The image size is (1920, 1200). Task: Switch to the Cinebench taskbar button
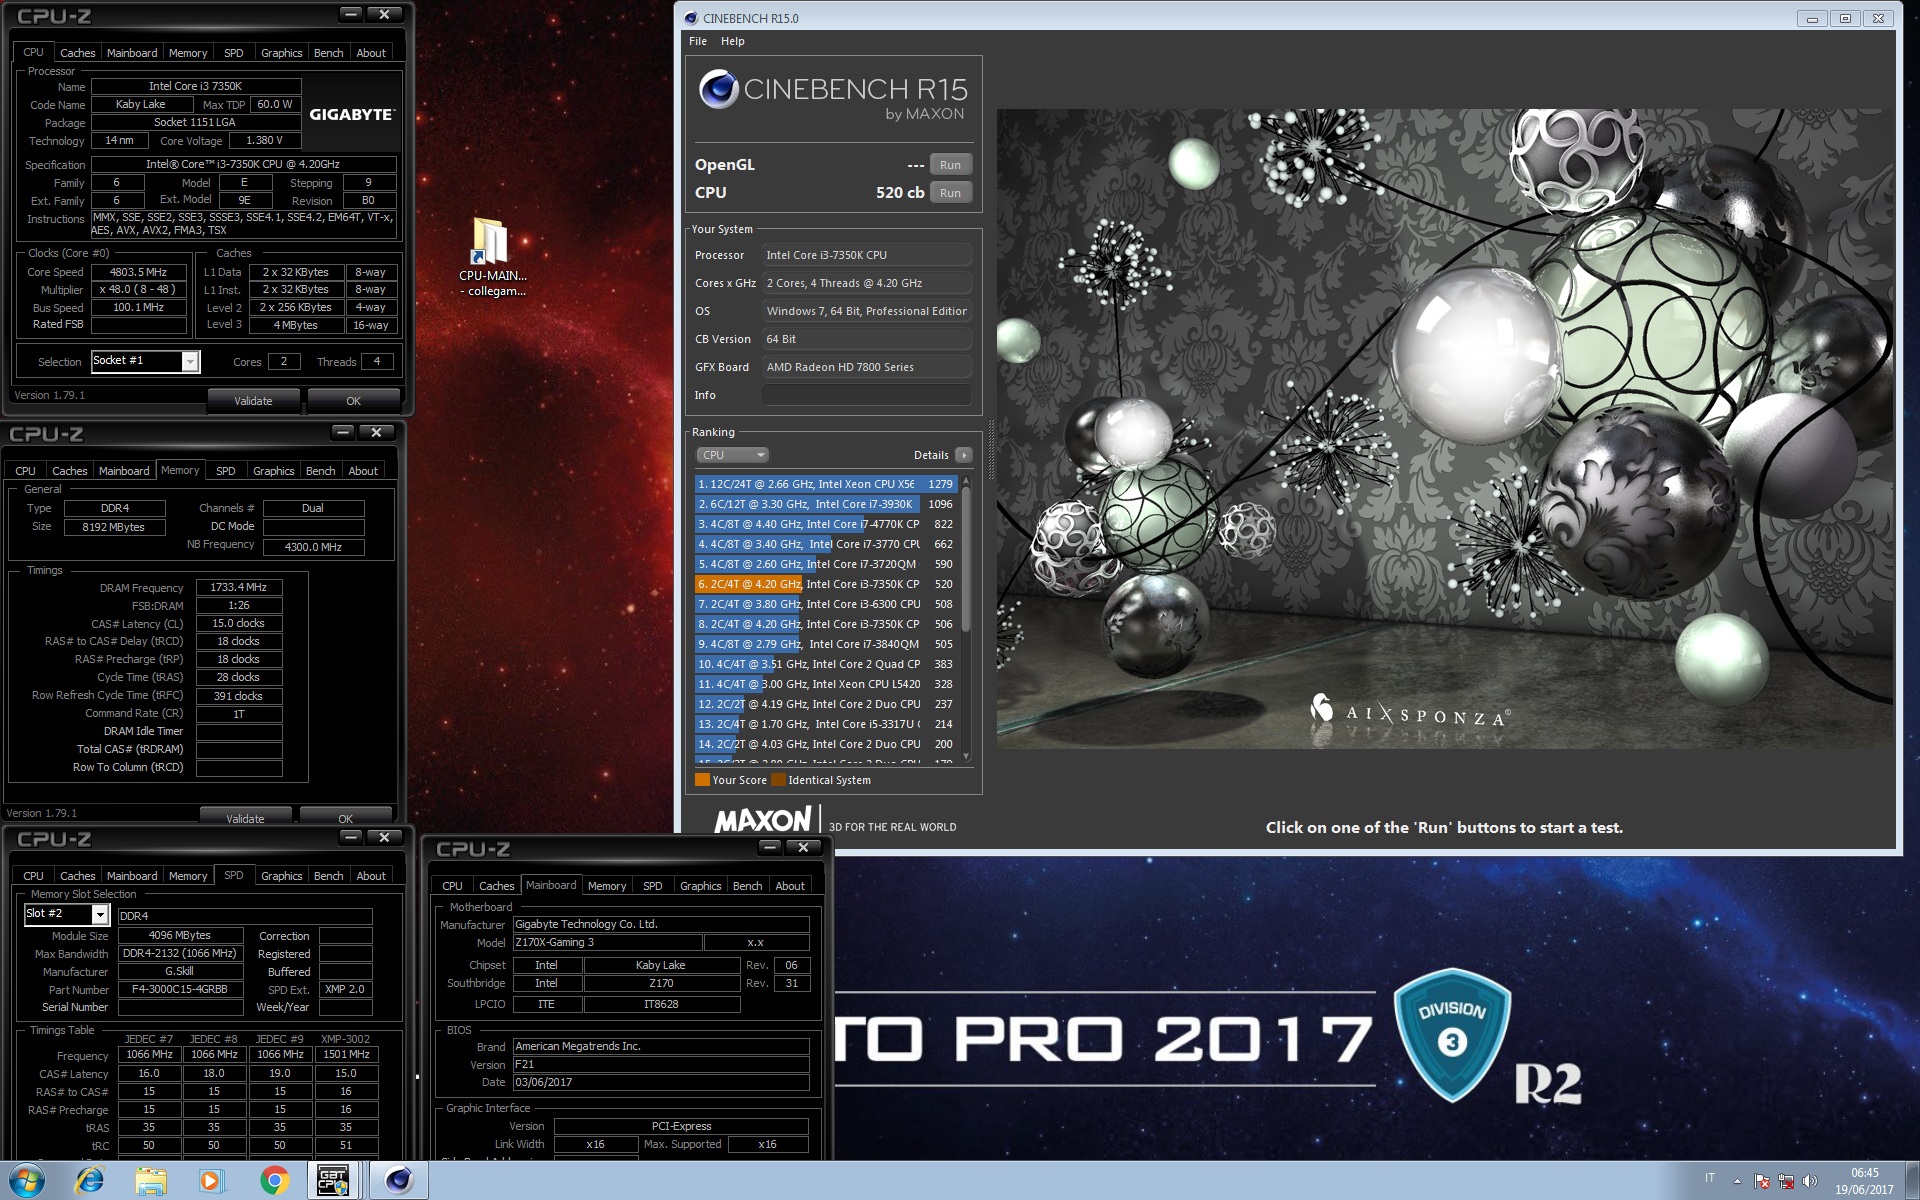pyautogui.click(x=399, y=1180)
